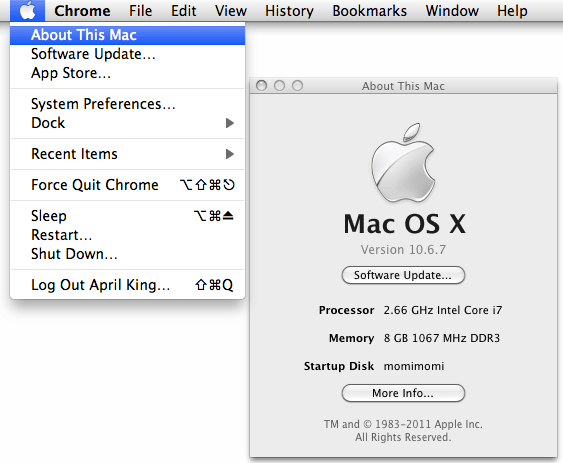Choose App Store… from the menu
The height and width of the screenshot is (463, 563).
(x=127, y=73)
